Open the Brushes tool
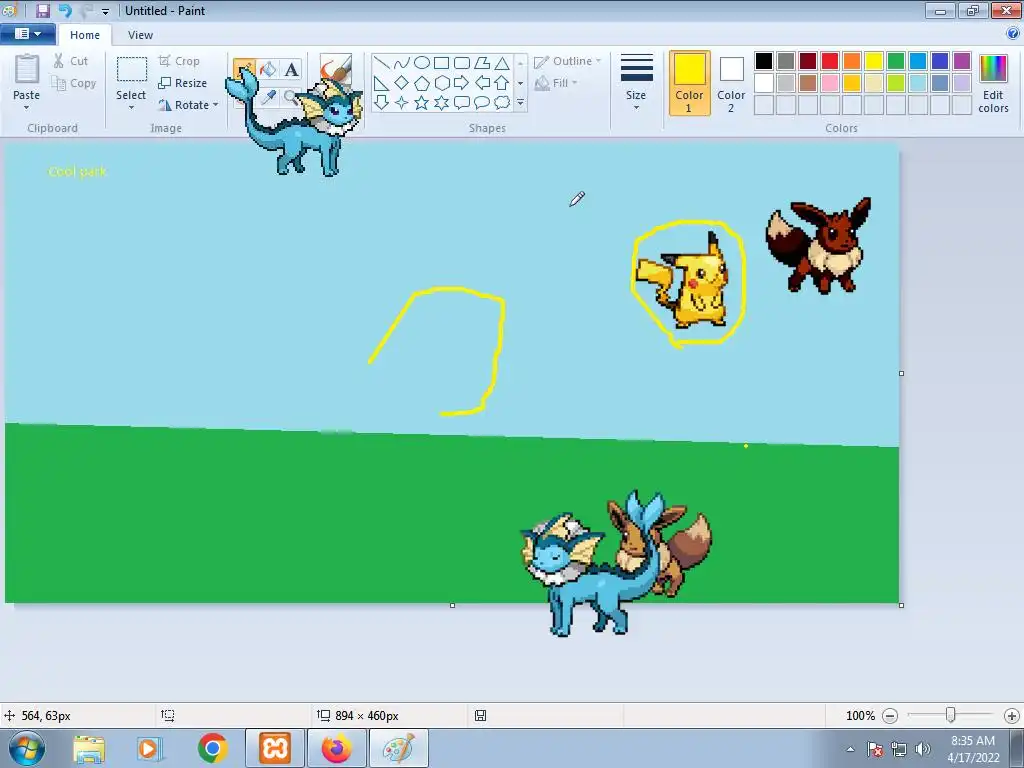1024x768 pixels. tap(336, 69)
